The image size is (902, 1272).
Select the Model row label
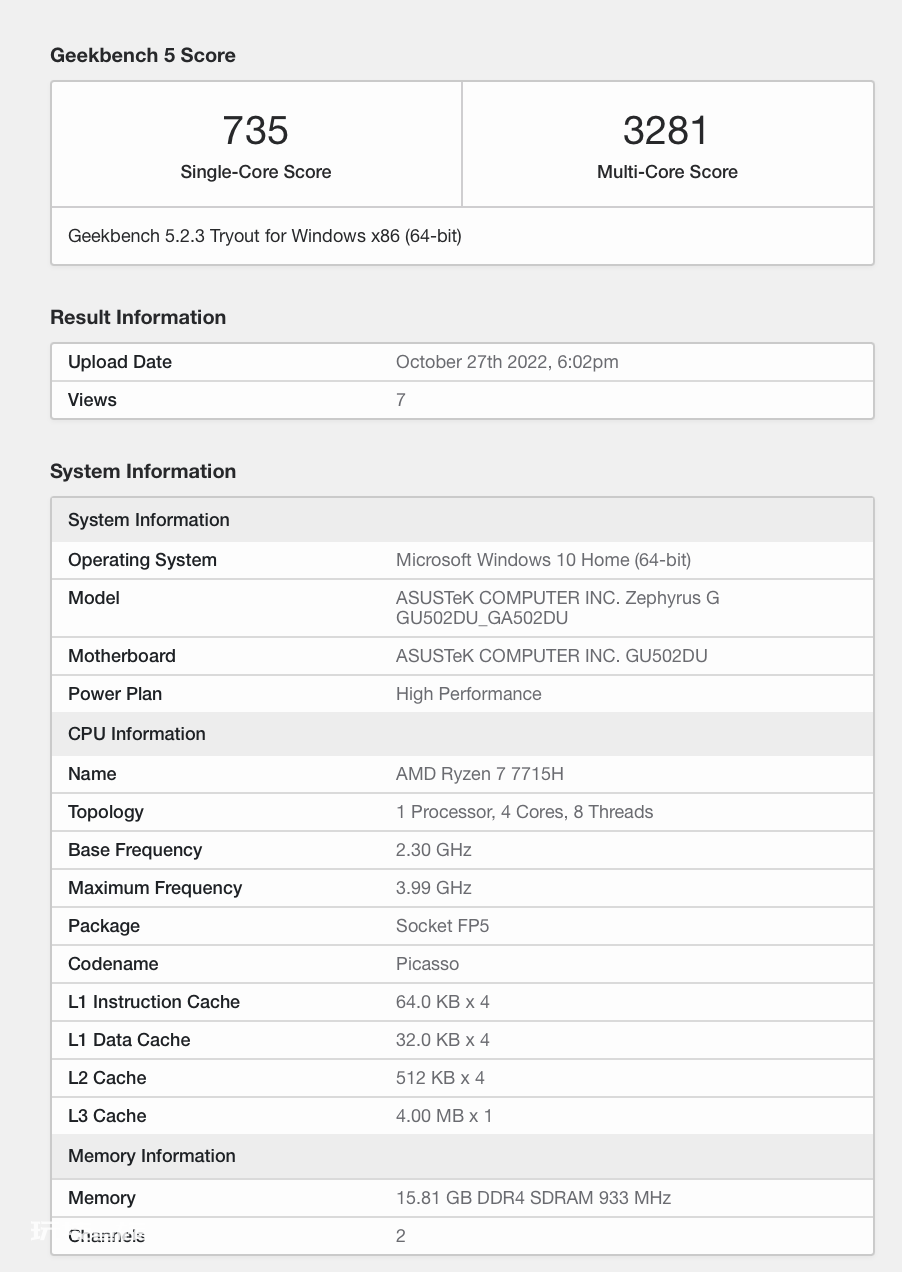tap(94, 598)
